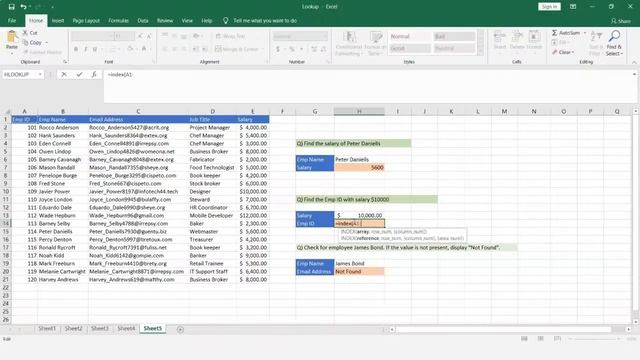
Task: Click the Paste clipboard icon
Action: pyautogui.click(x=12, y=37)
